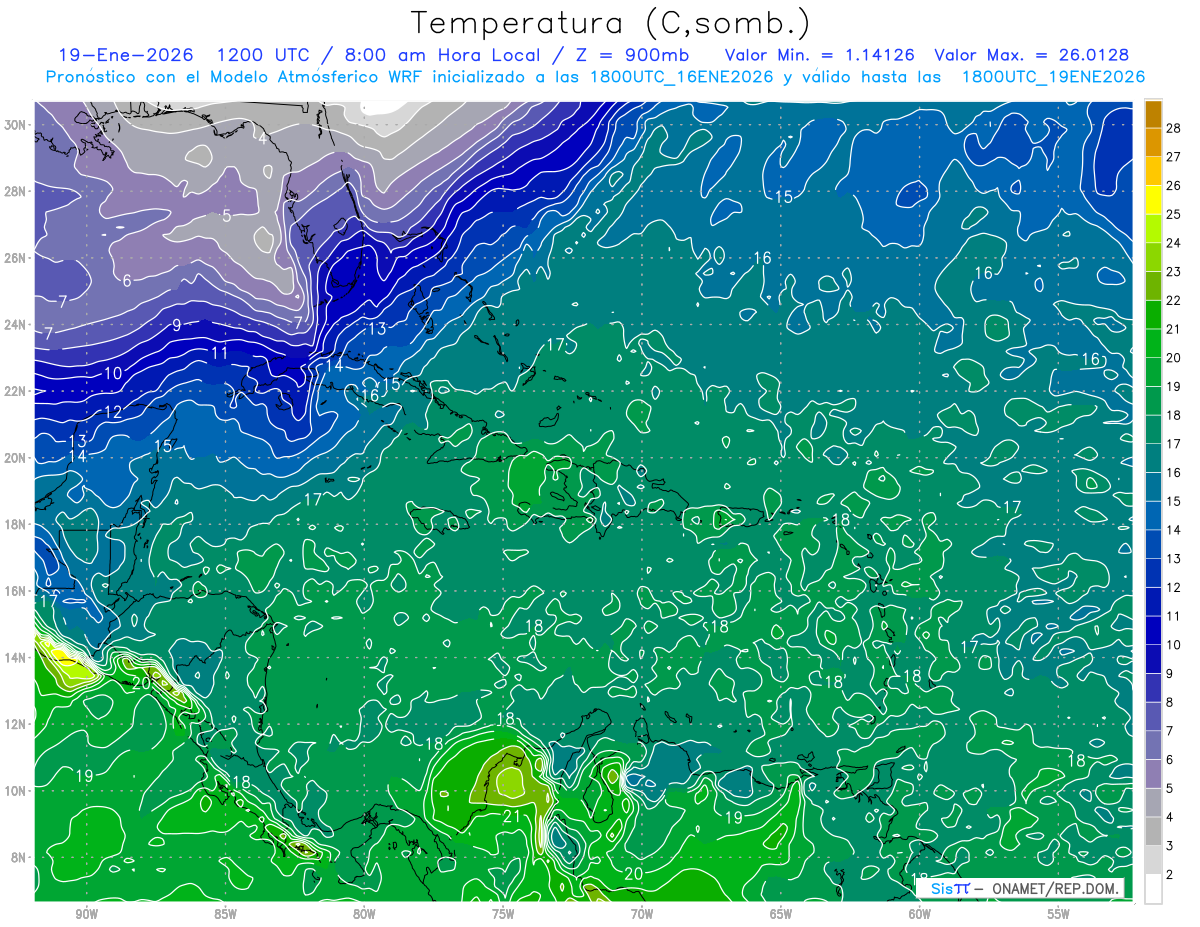Click the white swatch below colorbar label 2

point(1154,888)
